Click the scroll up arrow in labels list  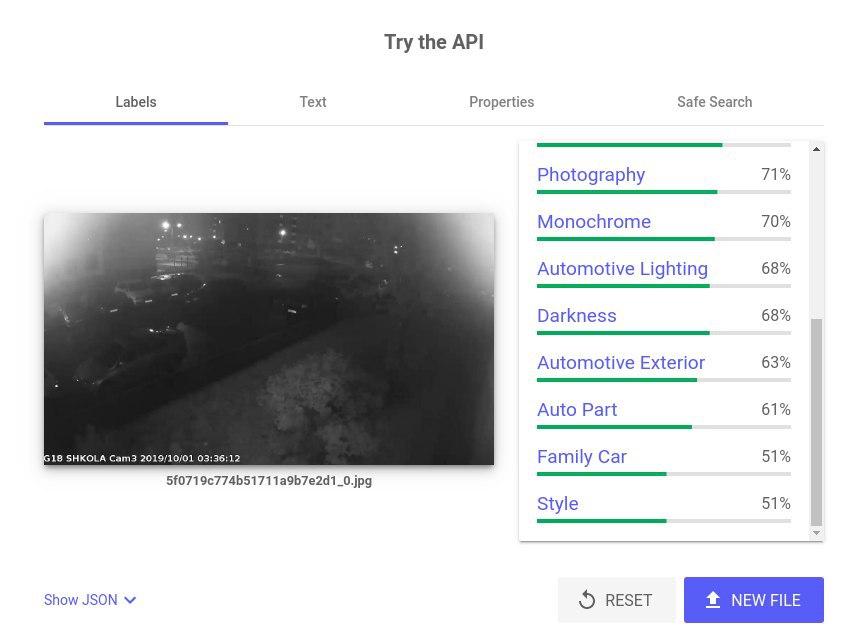click(816, 149)
